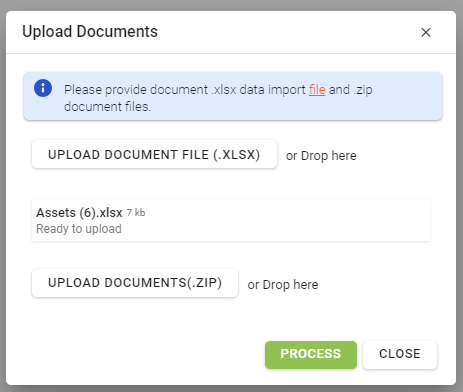The height and width of the screenshot is (392, 463).
Task: Click the blue info circle icon
Action: tap(43, 88)
